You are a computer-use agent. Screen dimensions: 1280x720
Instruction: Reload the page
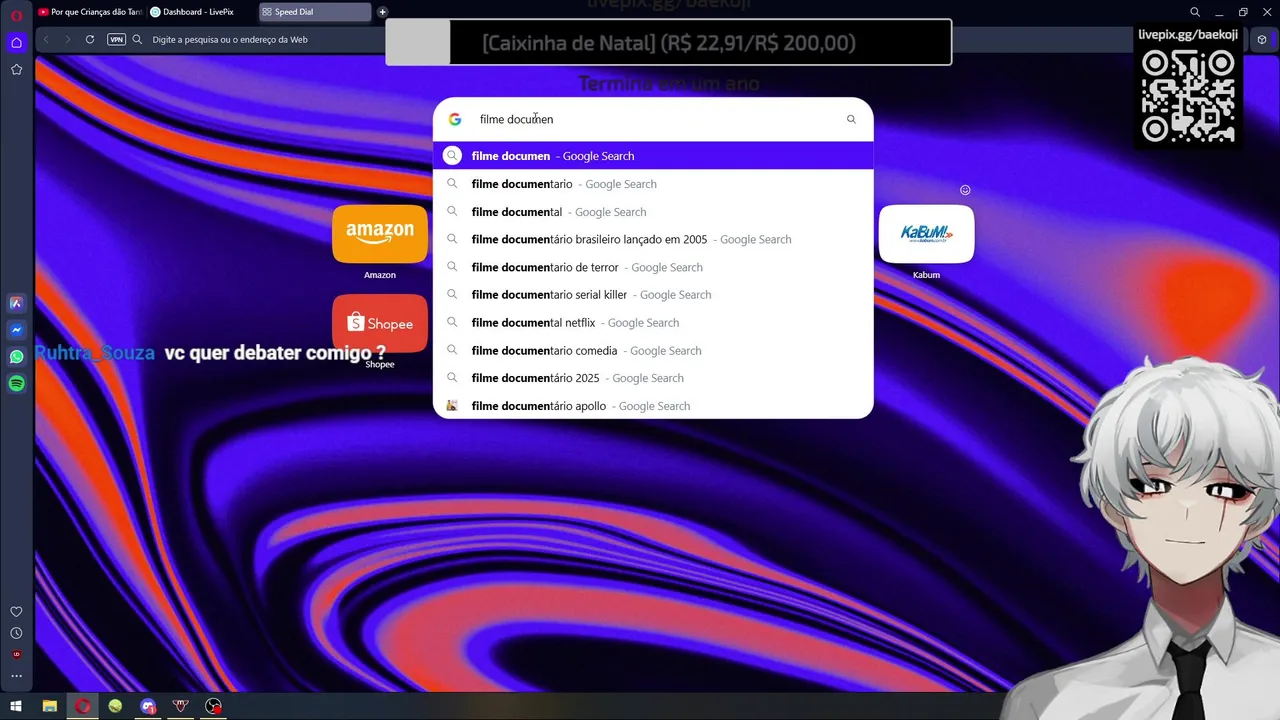coord(90,39)
